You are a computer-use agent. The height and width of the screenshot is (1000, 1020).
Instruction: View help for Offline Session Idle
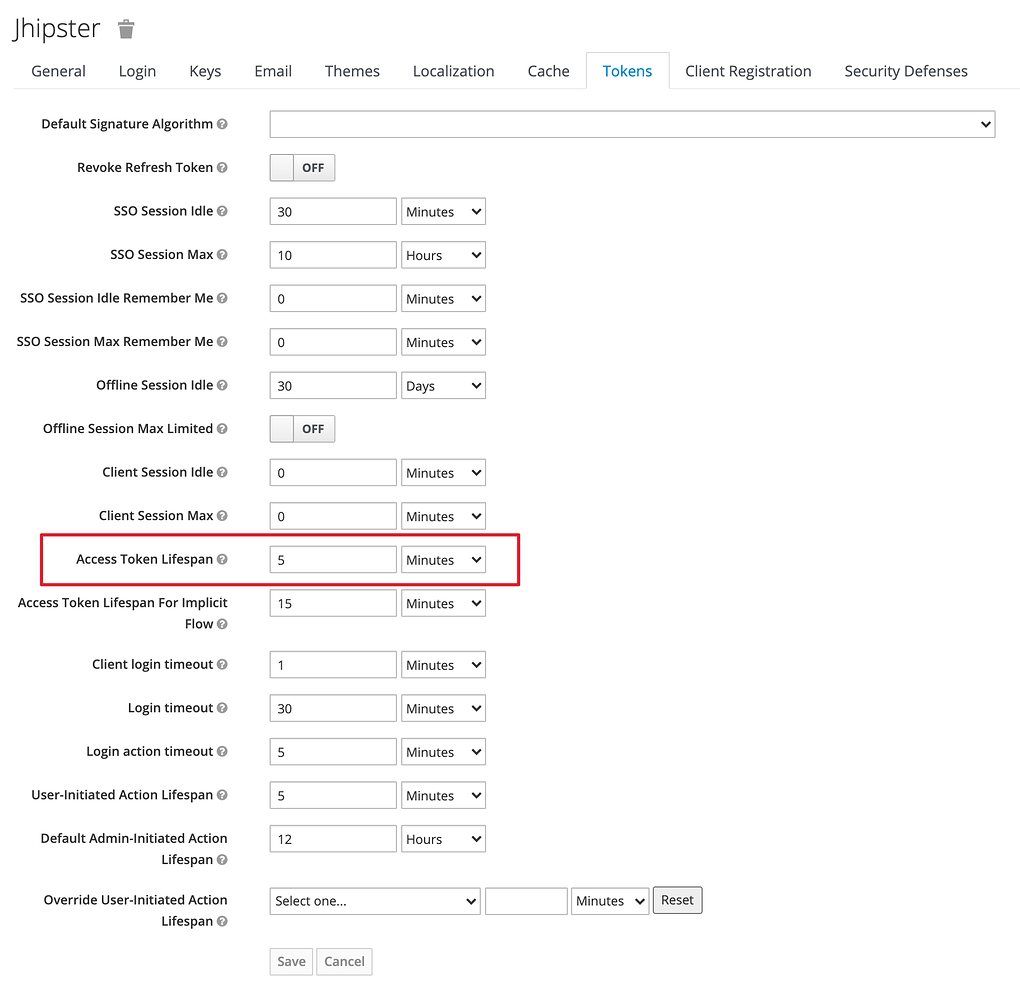pyautogui.click(x=222, y=385)
